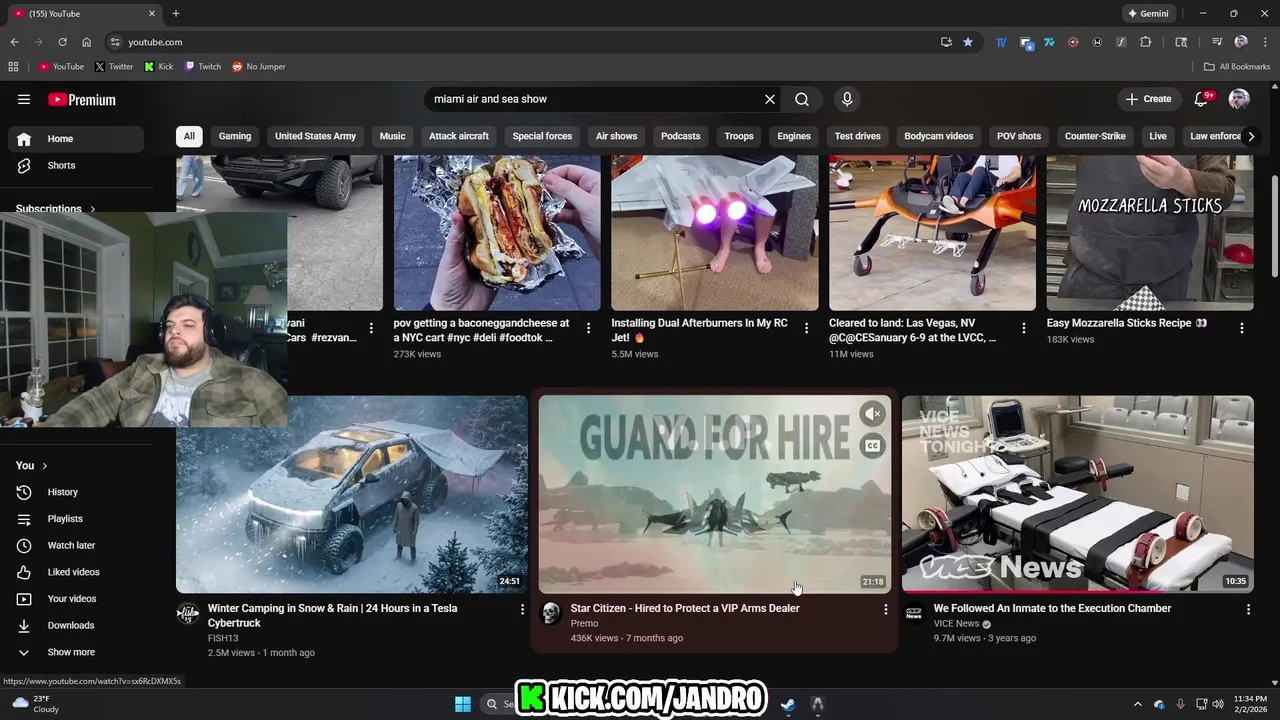
Task: Open the FISH13 channel link
Action: point(223,638)
